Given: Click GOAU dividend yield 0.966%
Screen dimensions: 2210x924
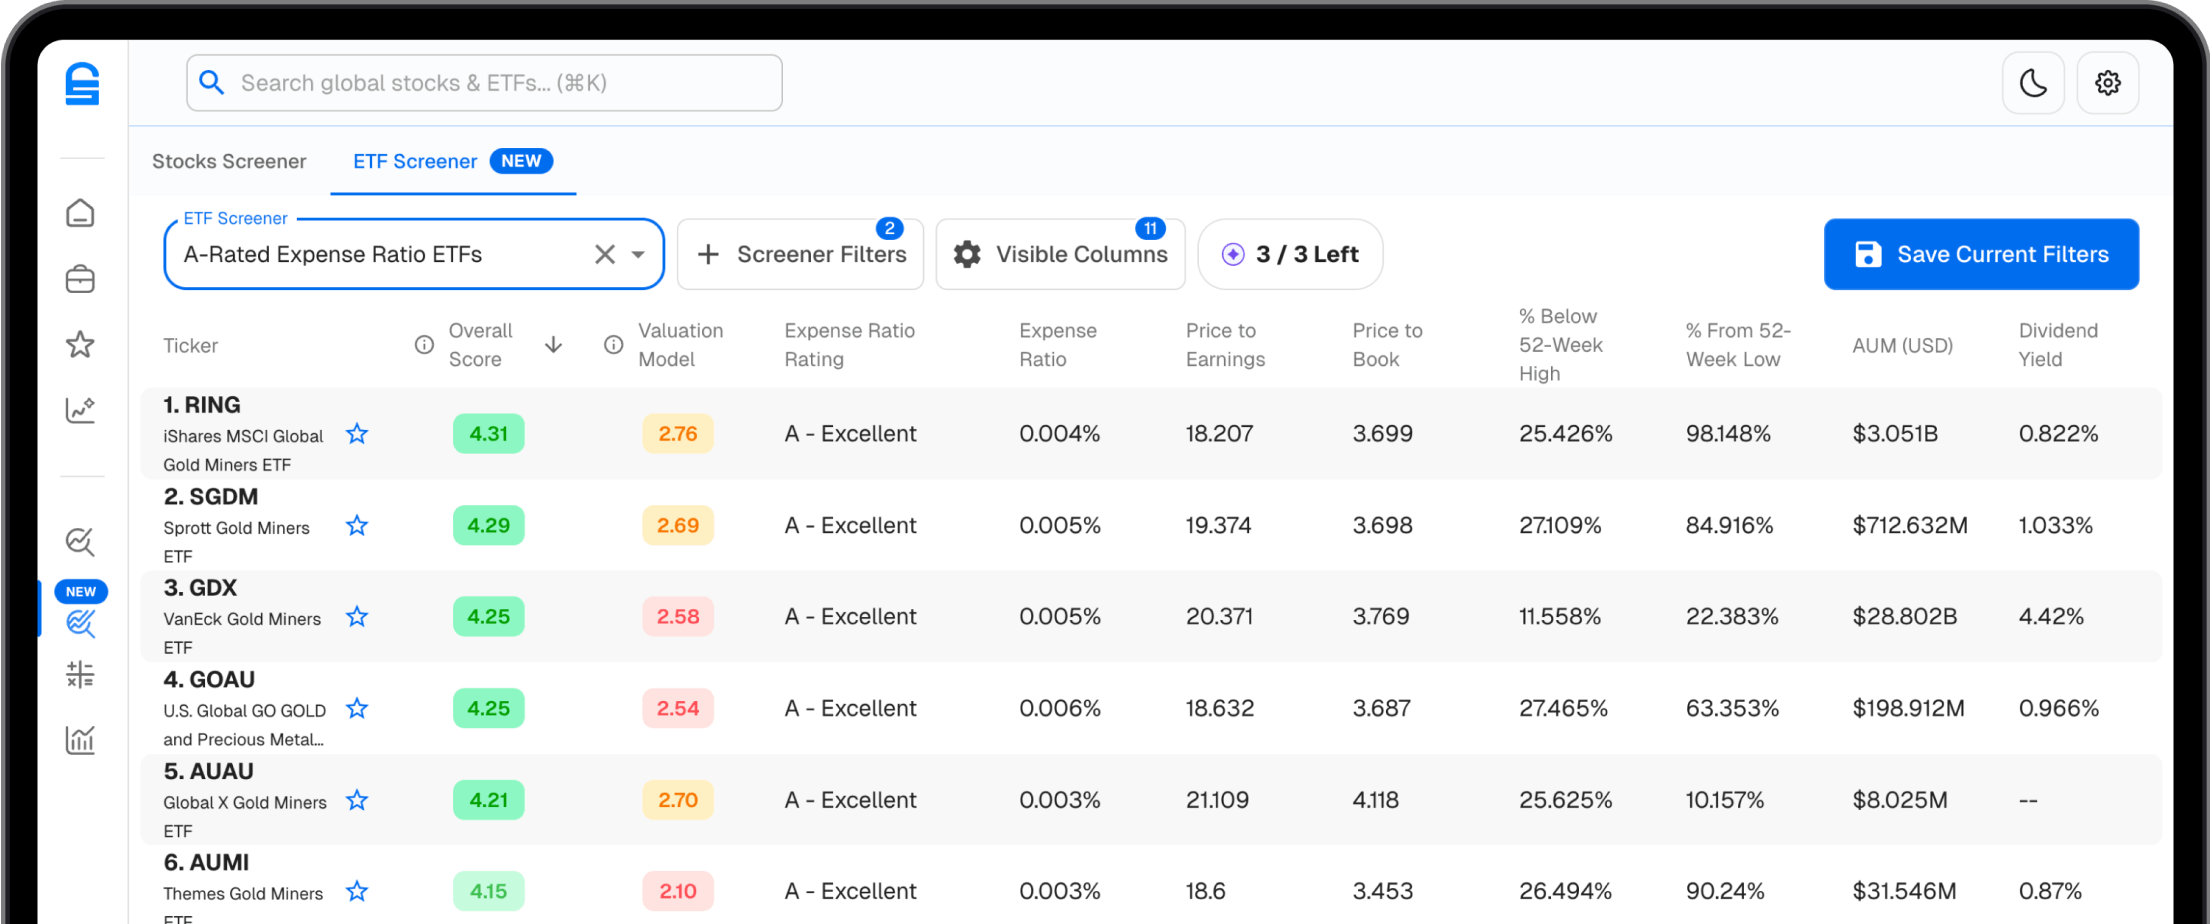Looking at the screenshot, I should [x=2058, y=708].
